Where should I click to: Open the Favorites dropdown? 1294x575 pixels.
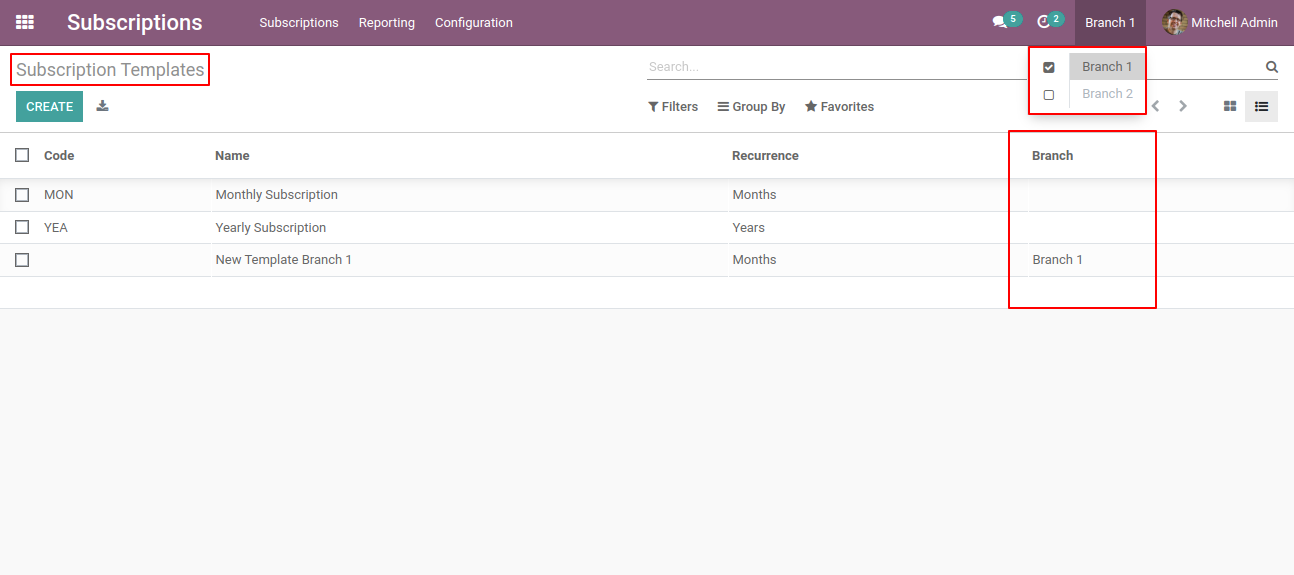tap(839, 107)
